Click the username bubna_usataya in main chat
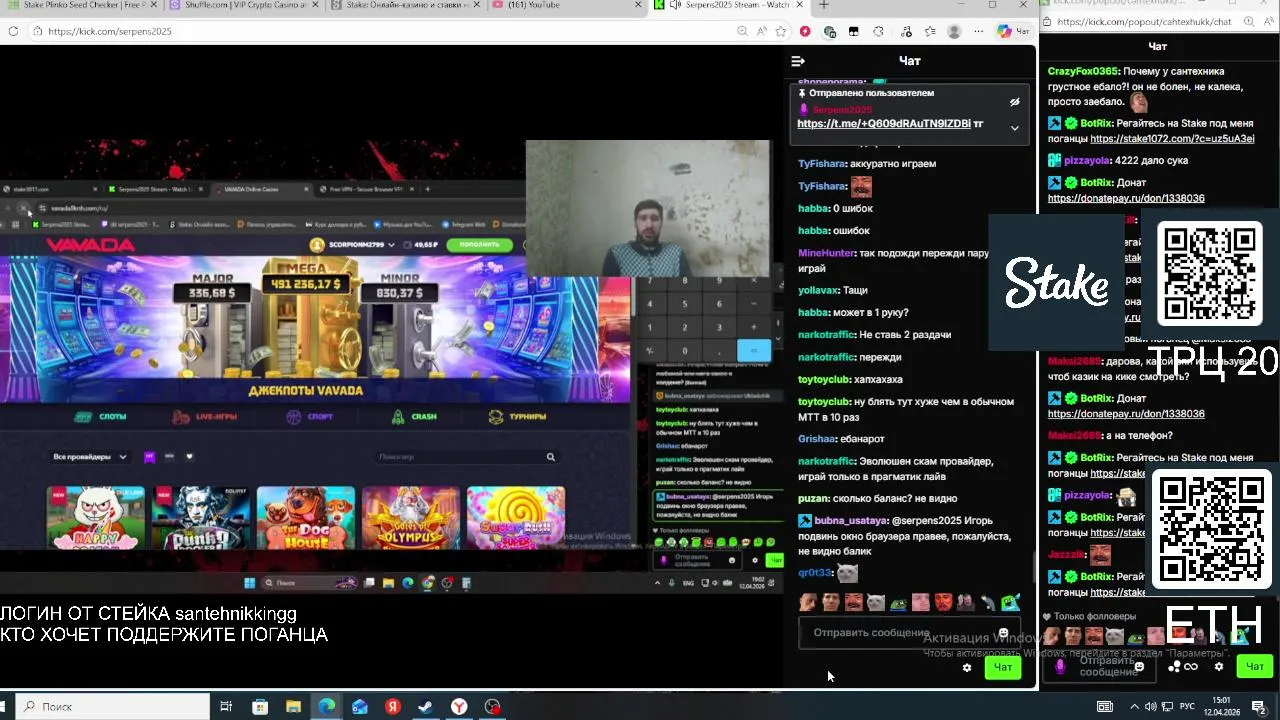The height and width of the screenshot is (720, 1280). 851,521
